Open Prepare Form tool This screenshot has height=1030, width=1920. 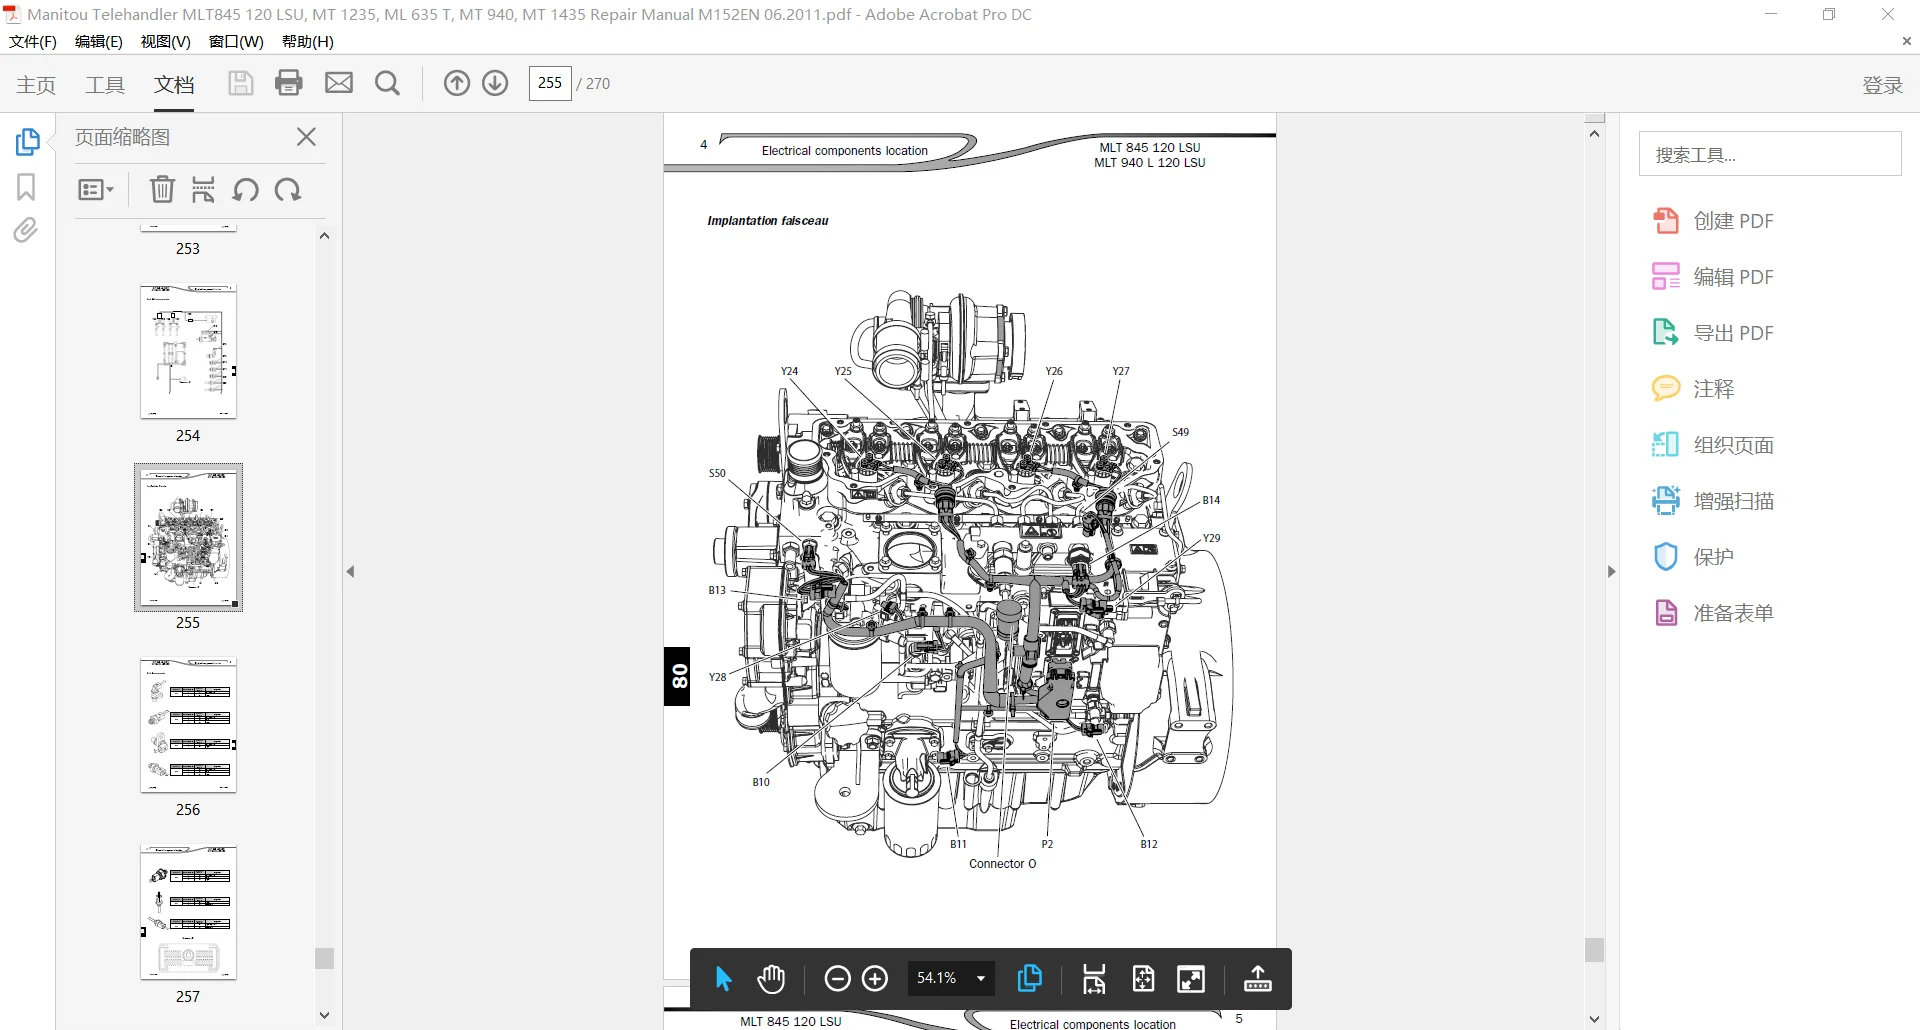1715,613
